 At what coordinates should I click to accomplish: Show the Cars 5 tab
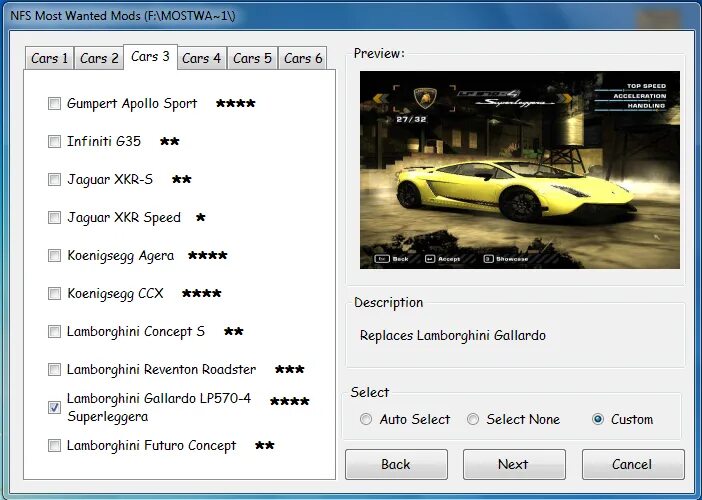point(253,58)
